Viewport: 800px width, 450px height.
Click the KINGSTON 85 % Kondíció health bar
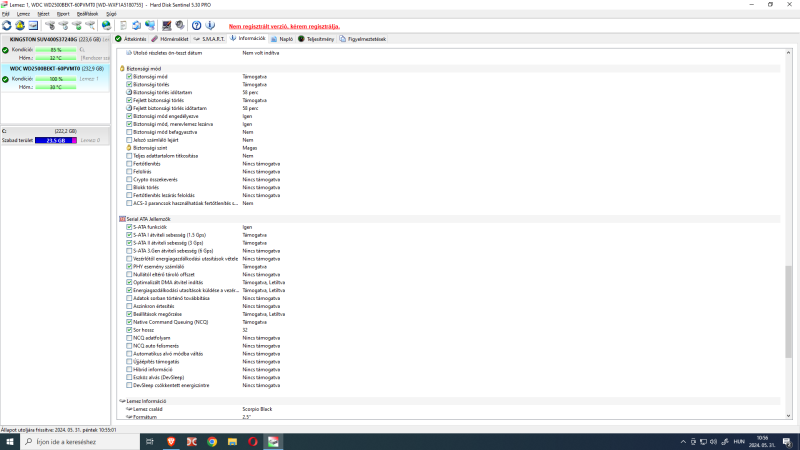(56, 50)
